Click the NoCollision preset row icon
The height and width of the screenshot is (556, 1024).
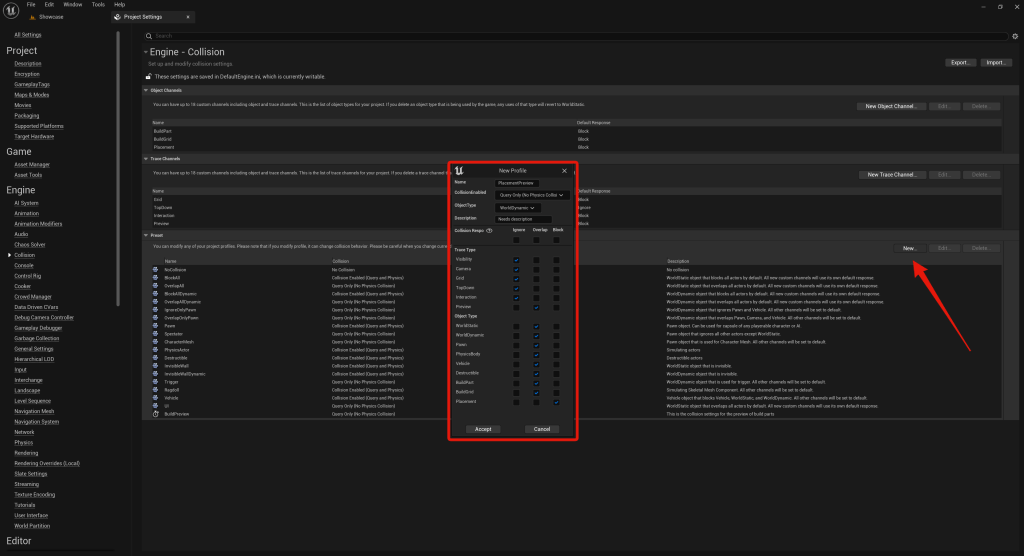coord(155,270)
